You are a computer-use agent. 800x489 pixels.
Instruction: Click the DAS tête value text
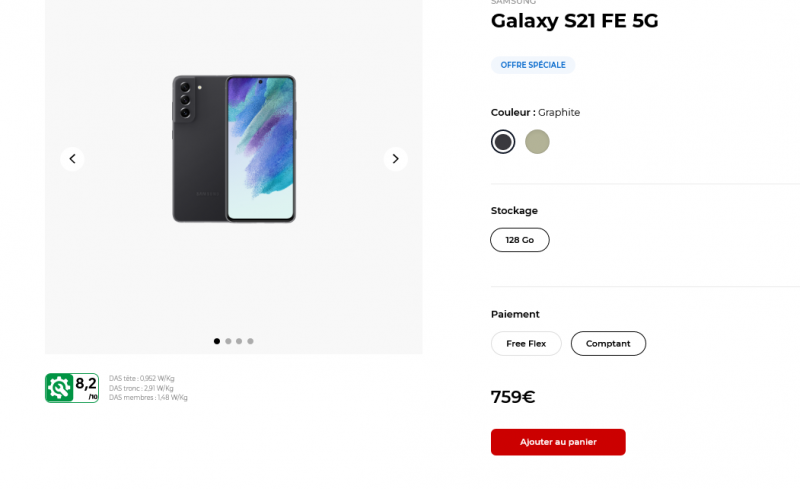142,379
